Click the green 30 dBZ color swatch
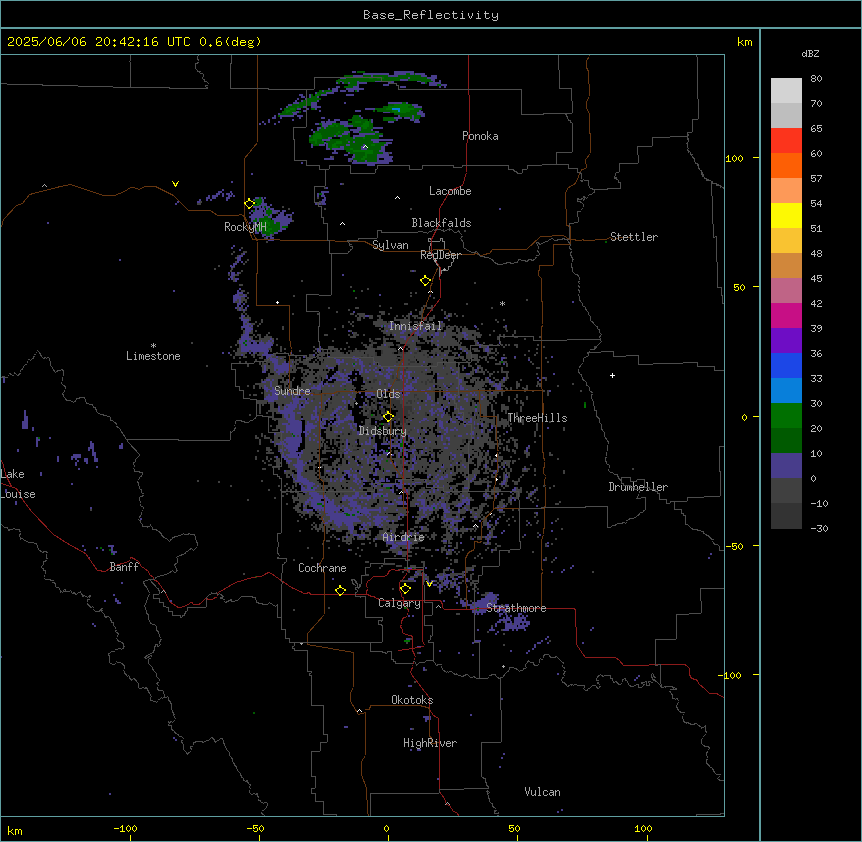The width and height of the screenshot is (862, 842). [786, 416]
